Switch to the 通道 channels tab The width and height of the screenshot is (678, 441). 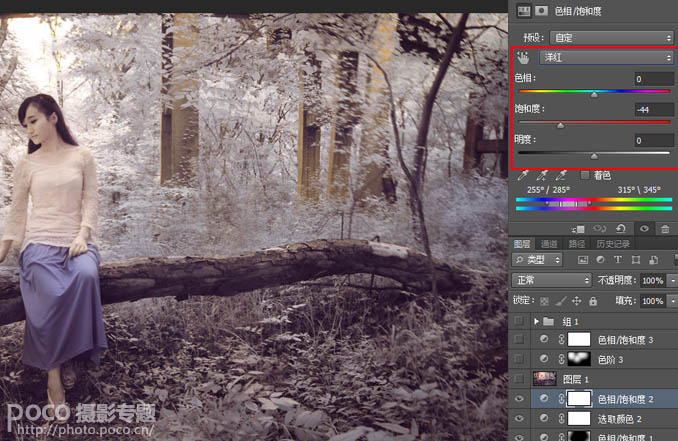(549, 243)
